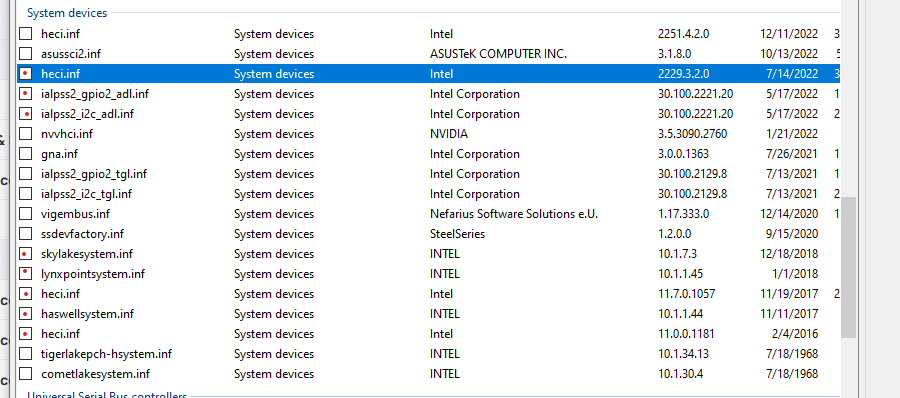900x398 pixels.
Task: Click version 3.5.3090.2760
Action: coord(692,134)
